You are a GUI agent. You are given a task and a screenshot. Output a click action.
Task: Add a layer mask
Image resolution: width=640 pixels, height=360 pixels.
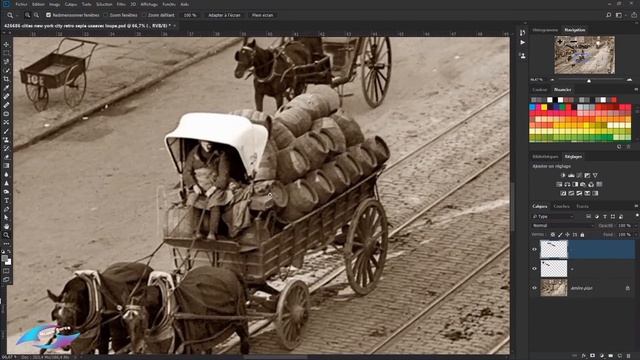click(x=593, y=356)
